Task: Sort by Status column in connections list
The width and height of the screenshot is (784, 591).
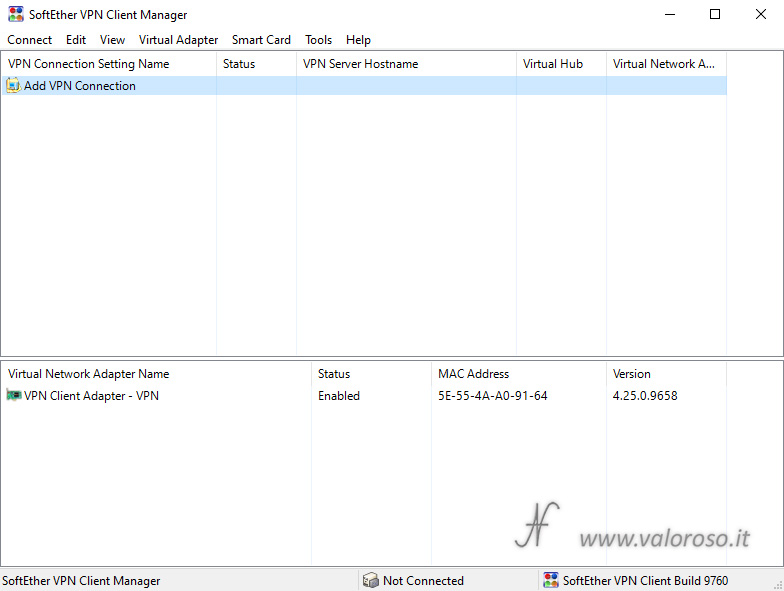Action: [x=256, y=64]
